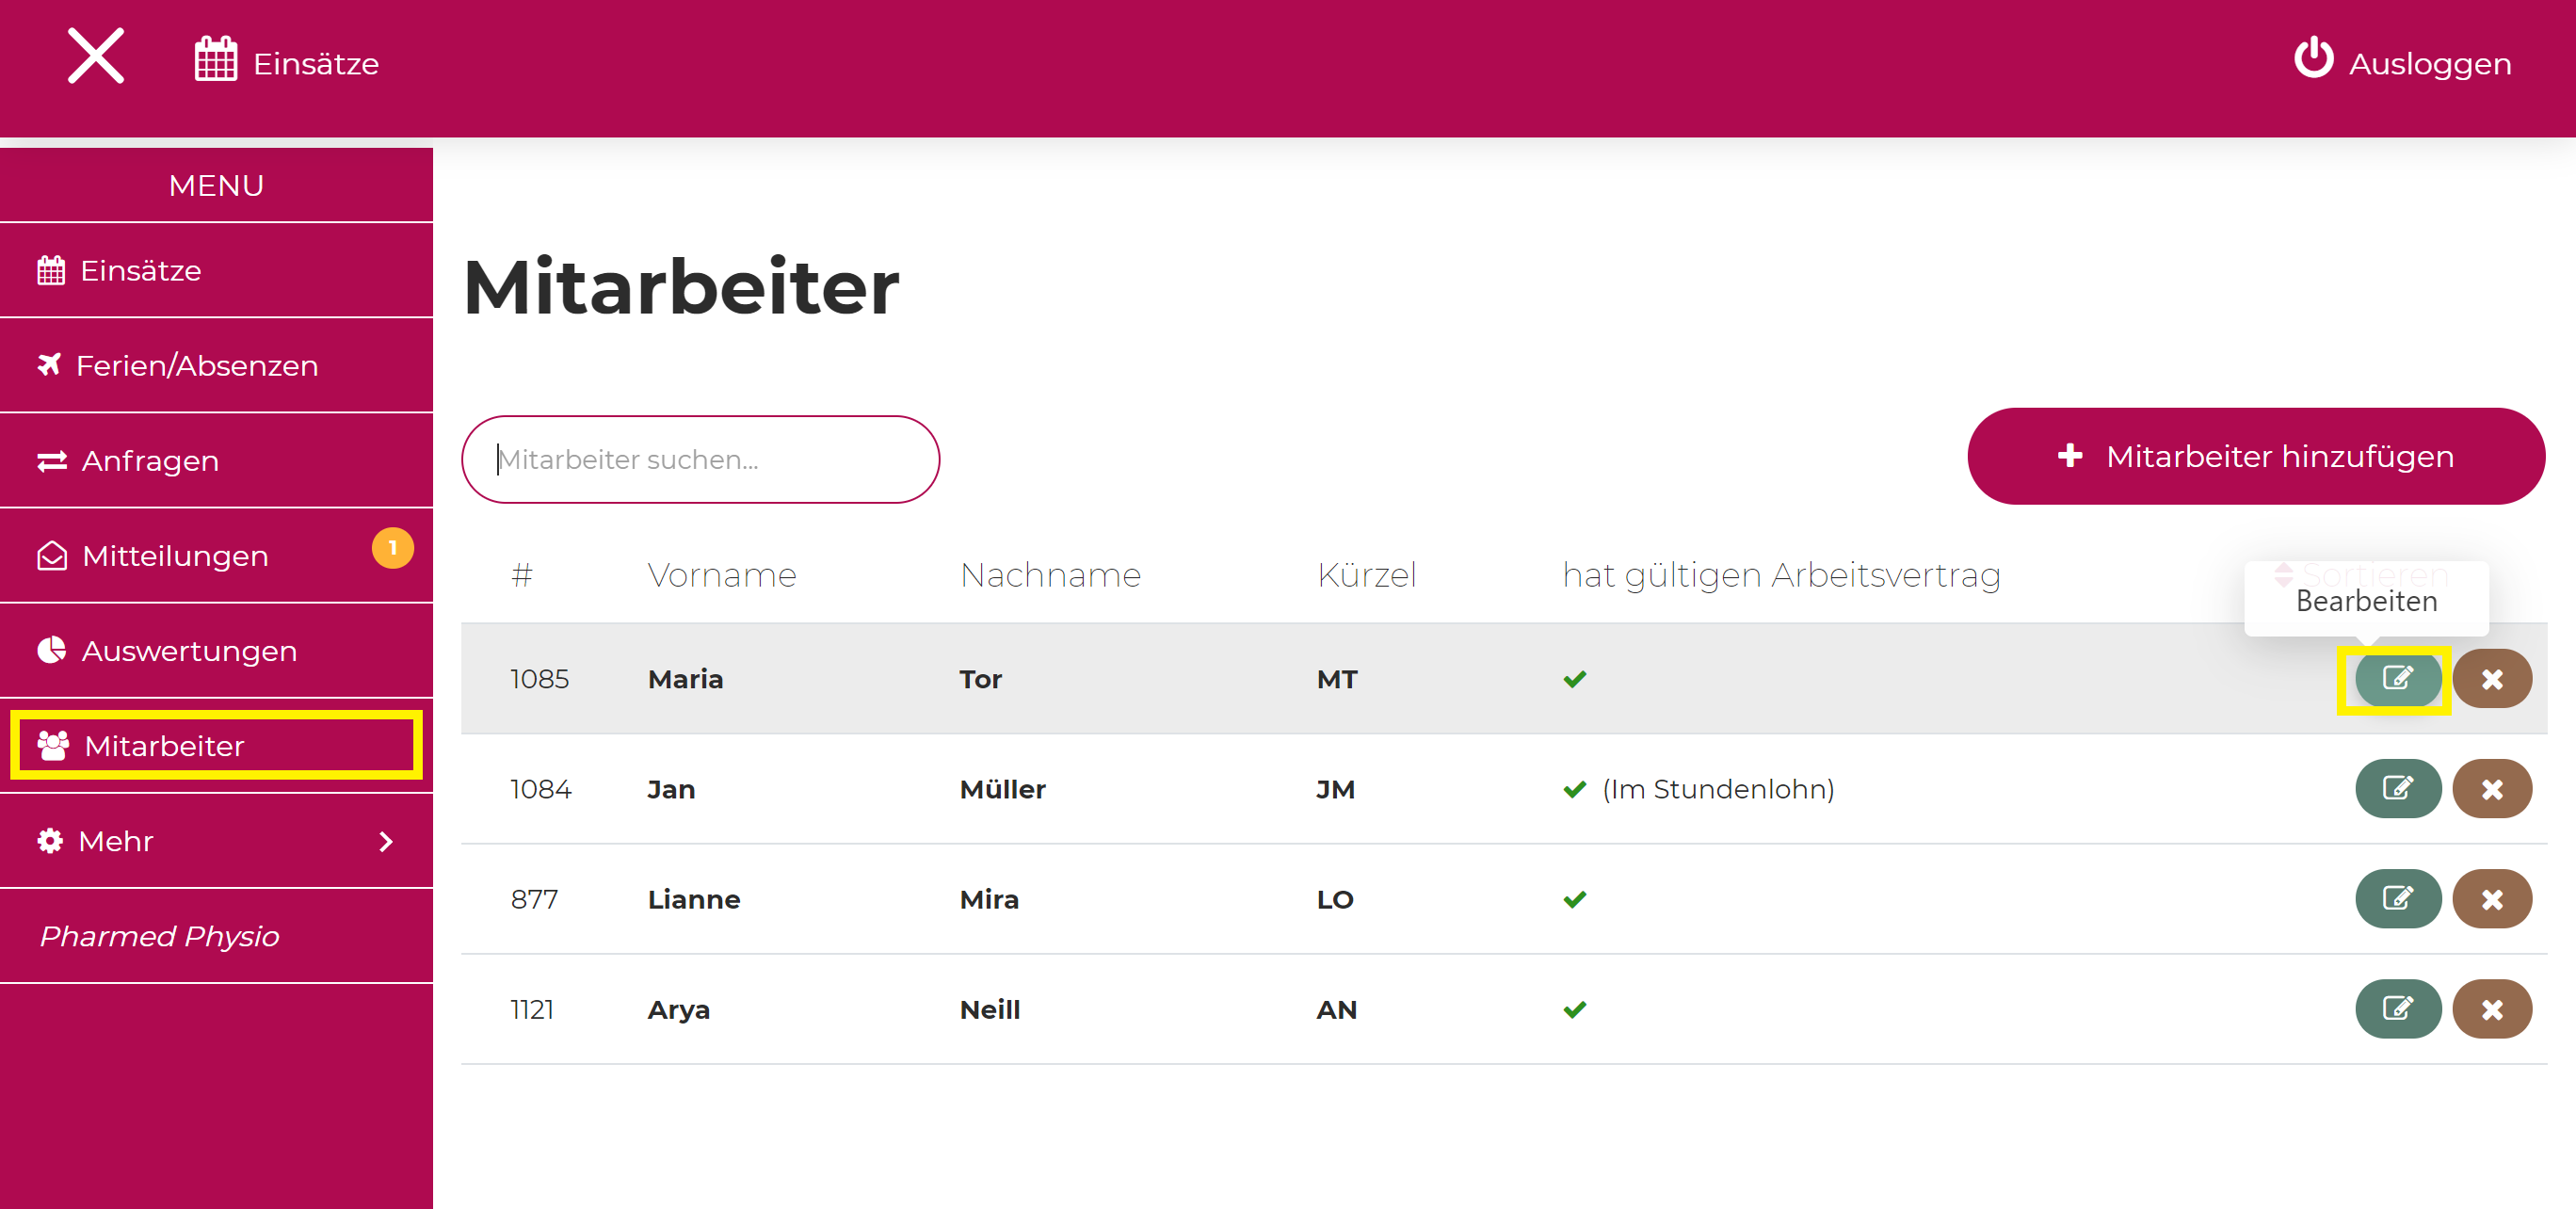Edit Lianne Mira's employee record
Image resolution: width=2576 pixels, height=1209 pixels.
pos(2397,899)
